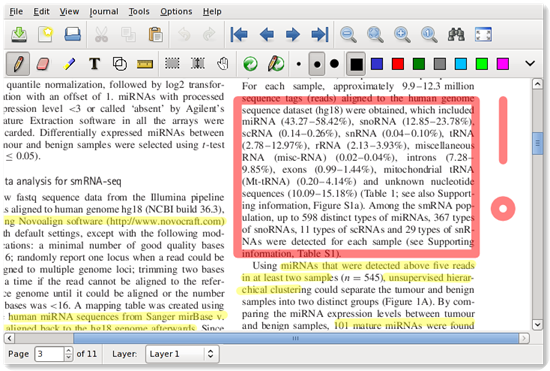Click the novocraft.com URL in the document

tap(165, 222)
